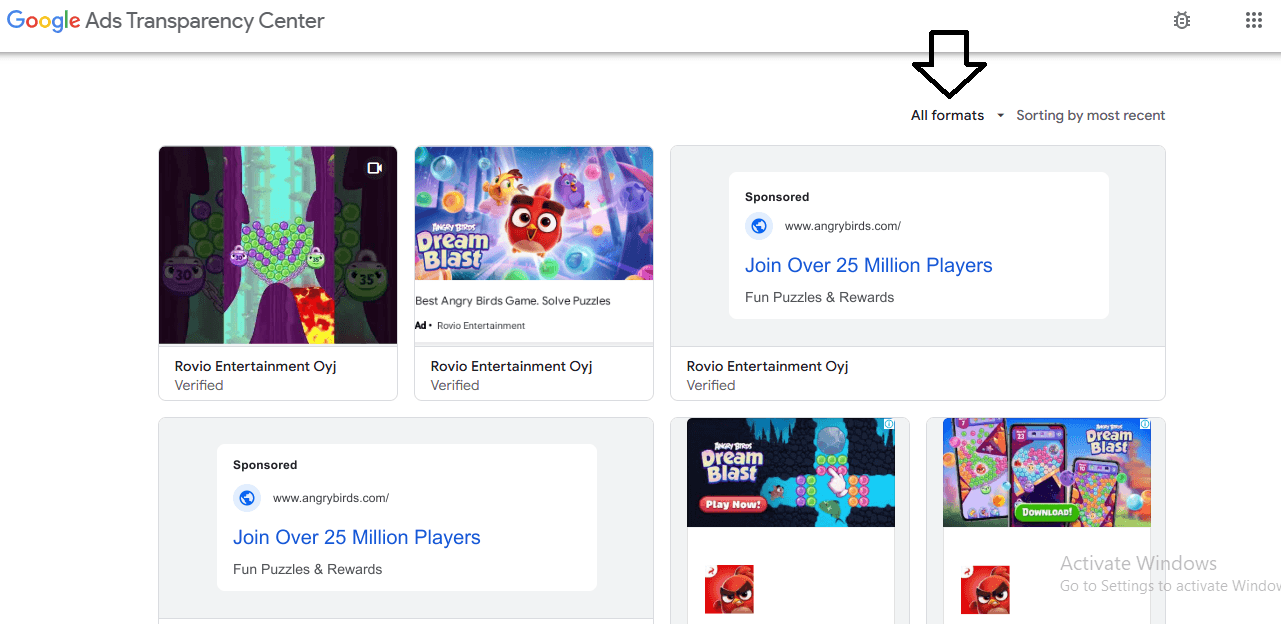Click Join Over 25 Million Players in lower ad

pyautogui.click(x=356, y=538)
